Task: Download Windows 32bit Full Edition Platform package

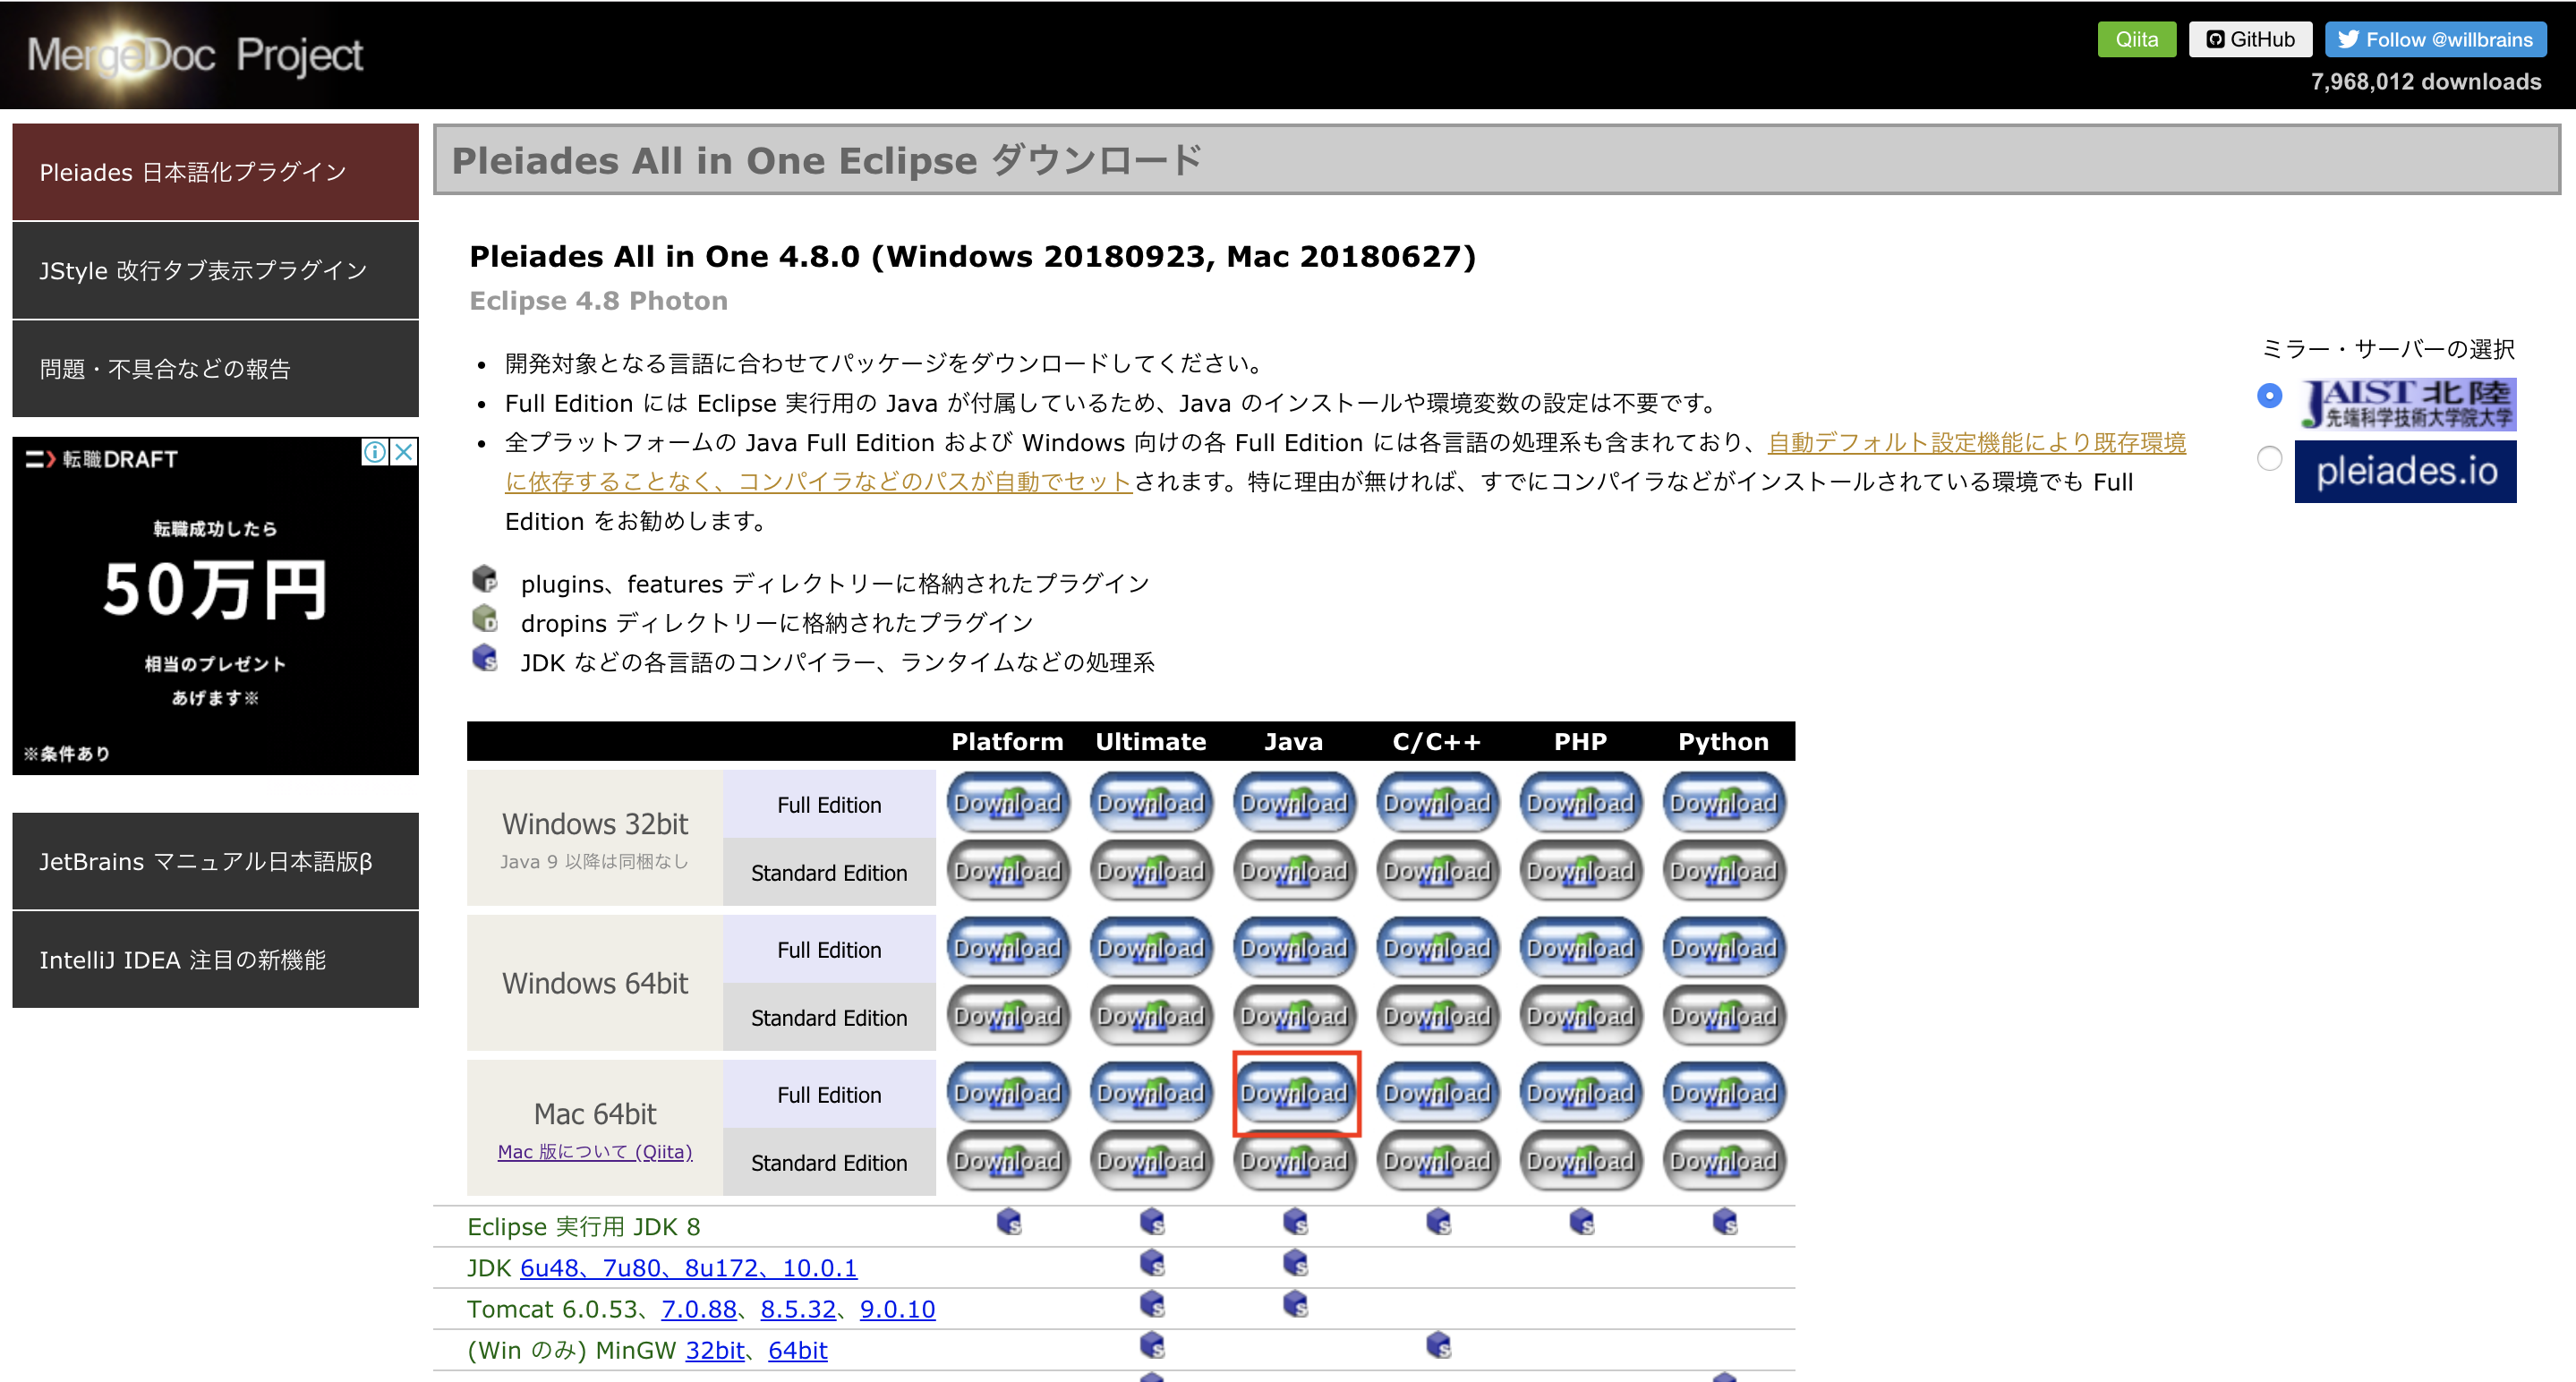Action: pos(1008,803)
